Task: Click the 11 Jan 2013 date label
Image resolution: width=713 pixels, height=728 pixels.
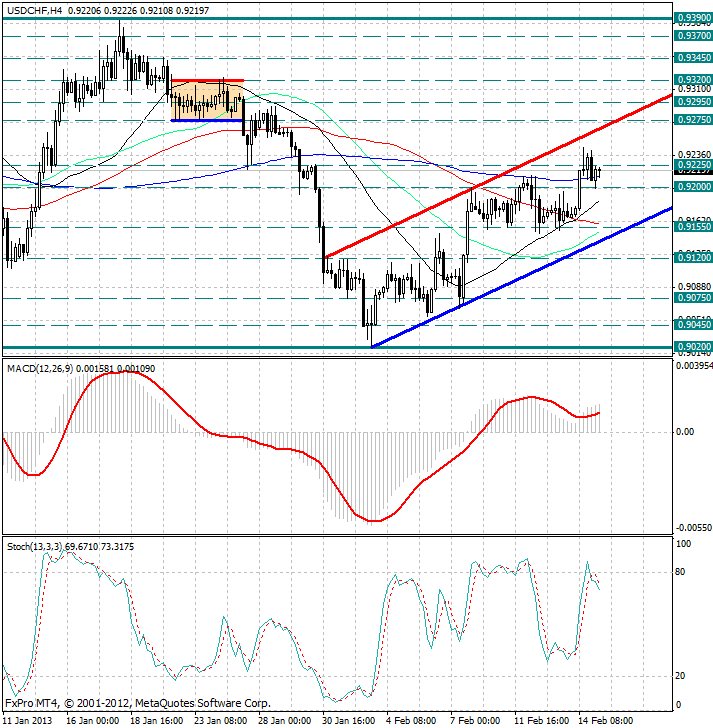Action: tap(27, 721)
